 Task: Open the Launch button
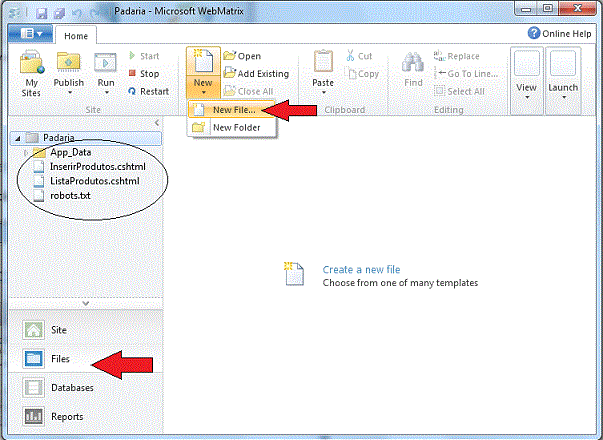click(563, 80)
